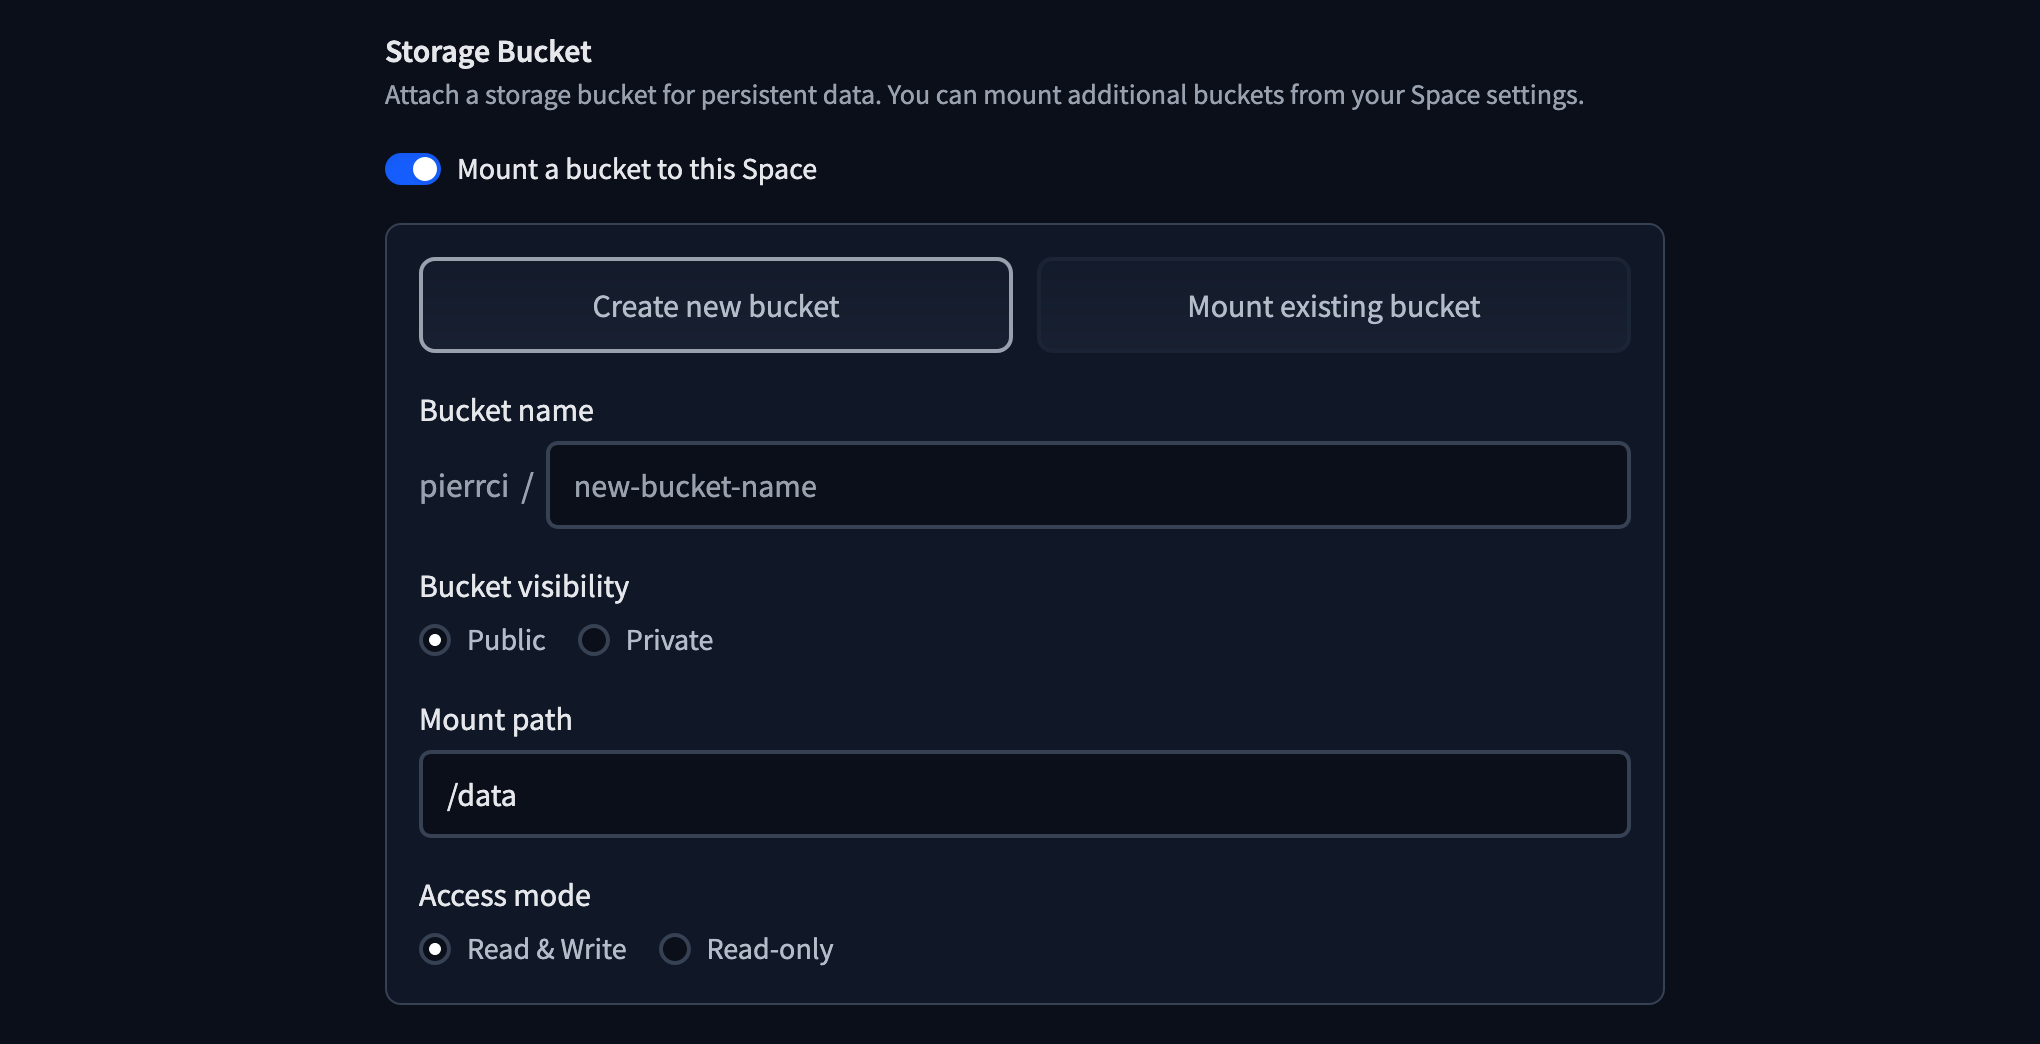The height and width of the screenshot is (1044, 2040).
Task: Switch to the Mount existing bucket tab
Action: 1333,305
